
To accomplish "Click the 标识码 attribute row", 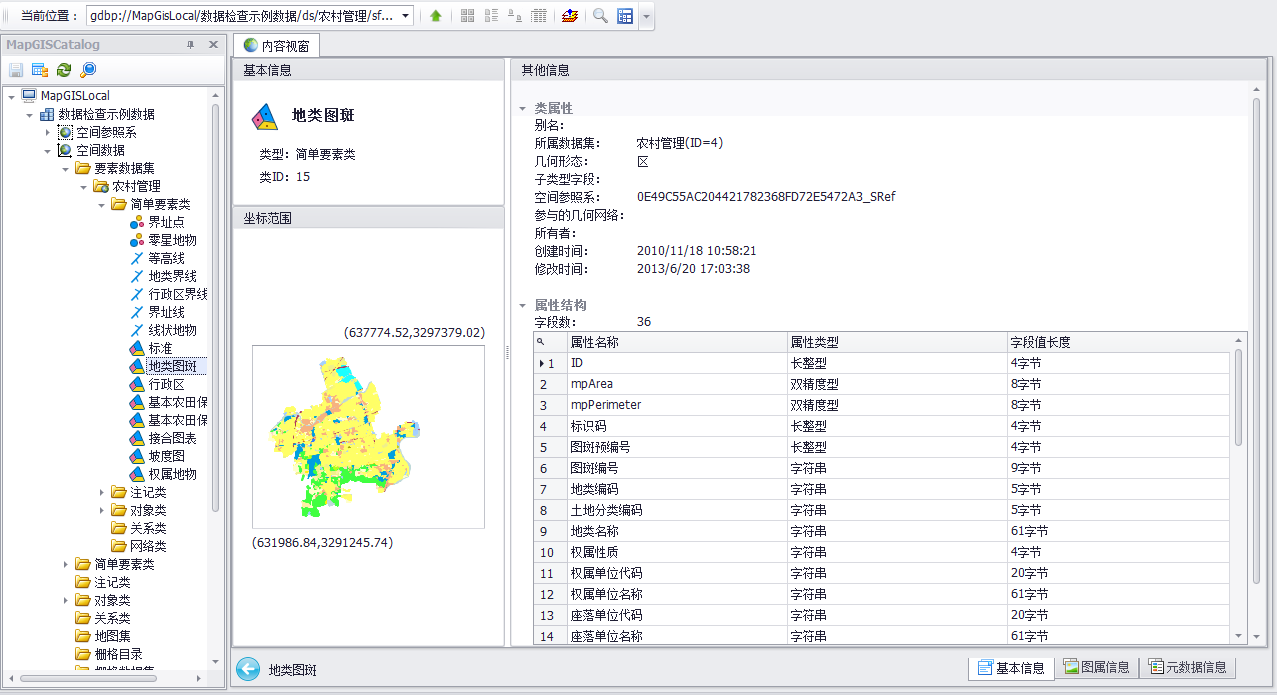I will coord(882,426).
